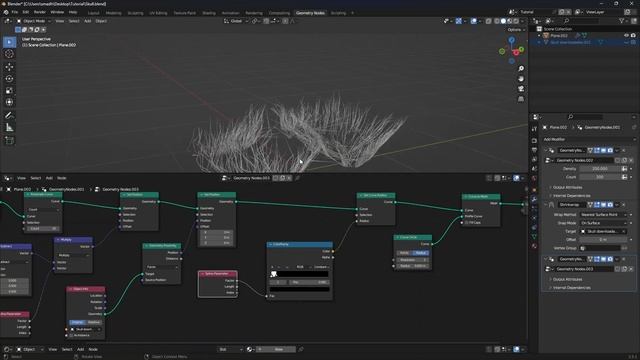This screenshot has width=640, height=360.
Task: Toggle As Instance checkbox on Object Info node
Action: 72,336
